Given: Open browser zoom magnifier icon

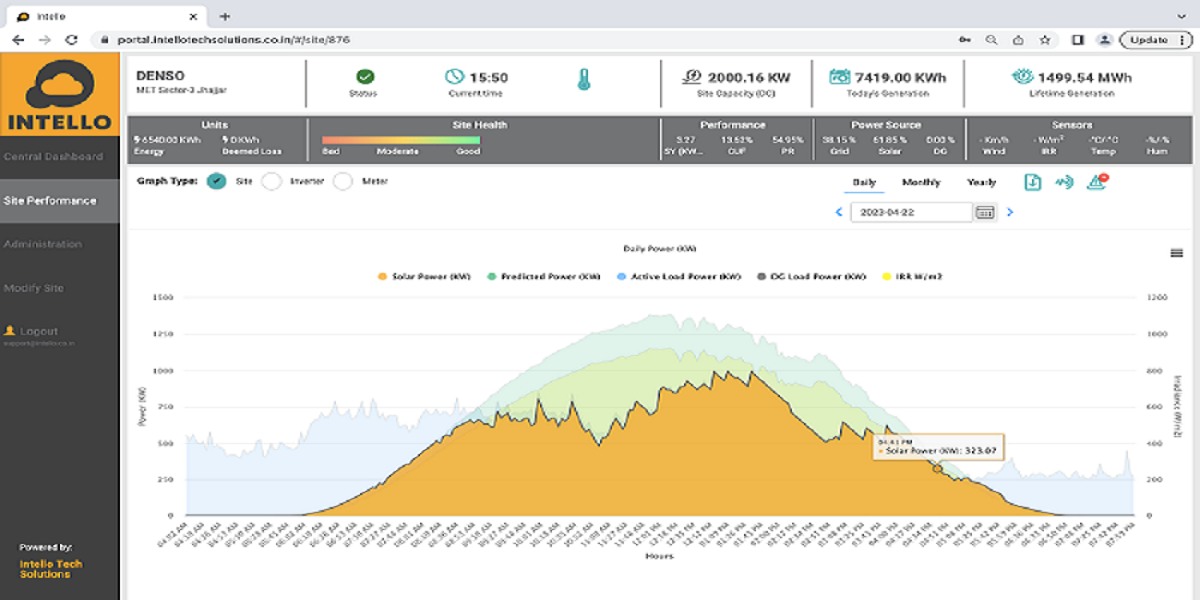Looking at the screenshot, I should tap(991, 40).
